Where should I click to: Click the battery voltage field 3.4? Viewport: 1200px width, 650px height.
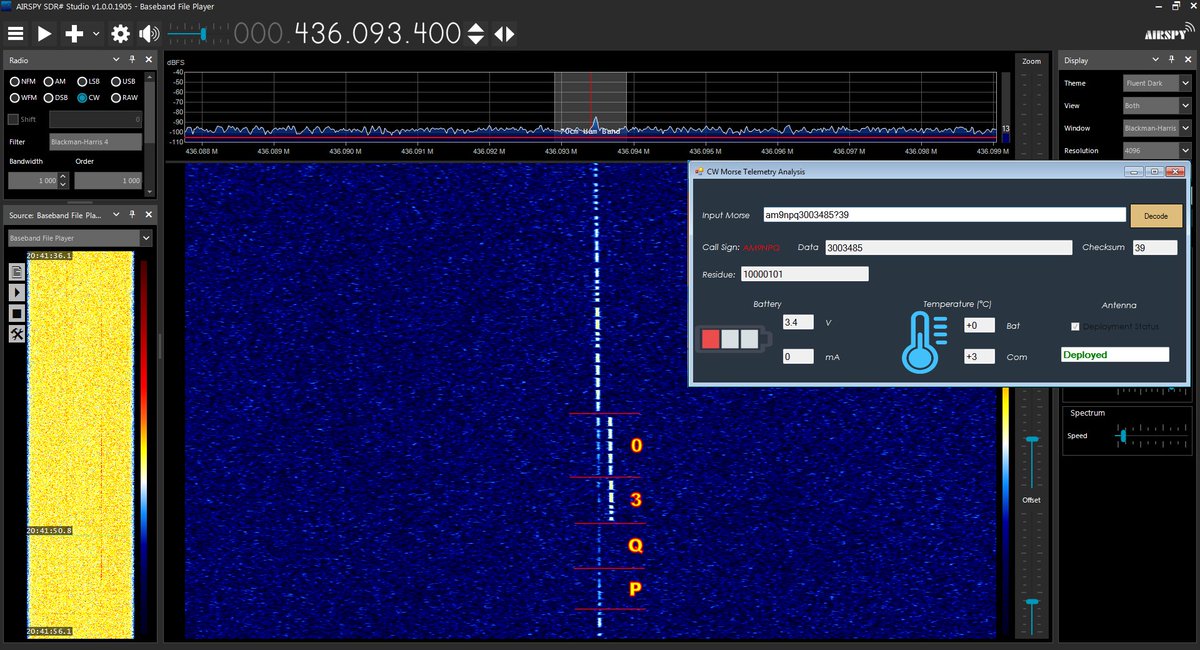coord(798,323)
